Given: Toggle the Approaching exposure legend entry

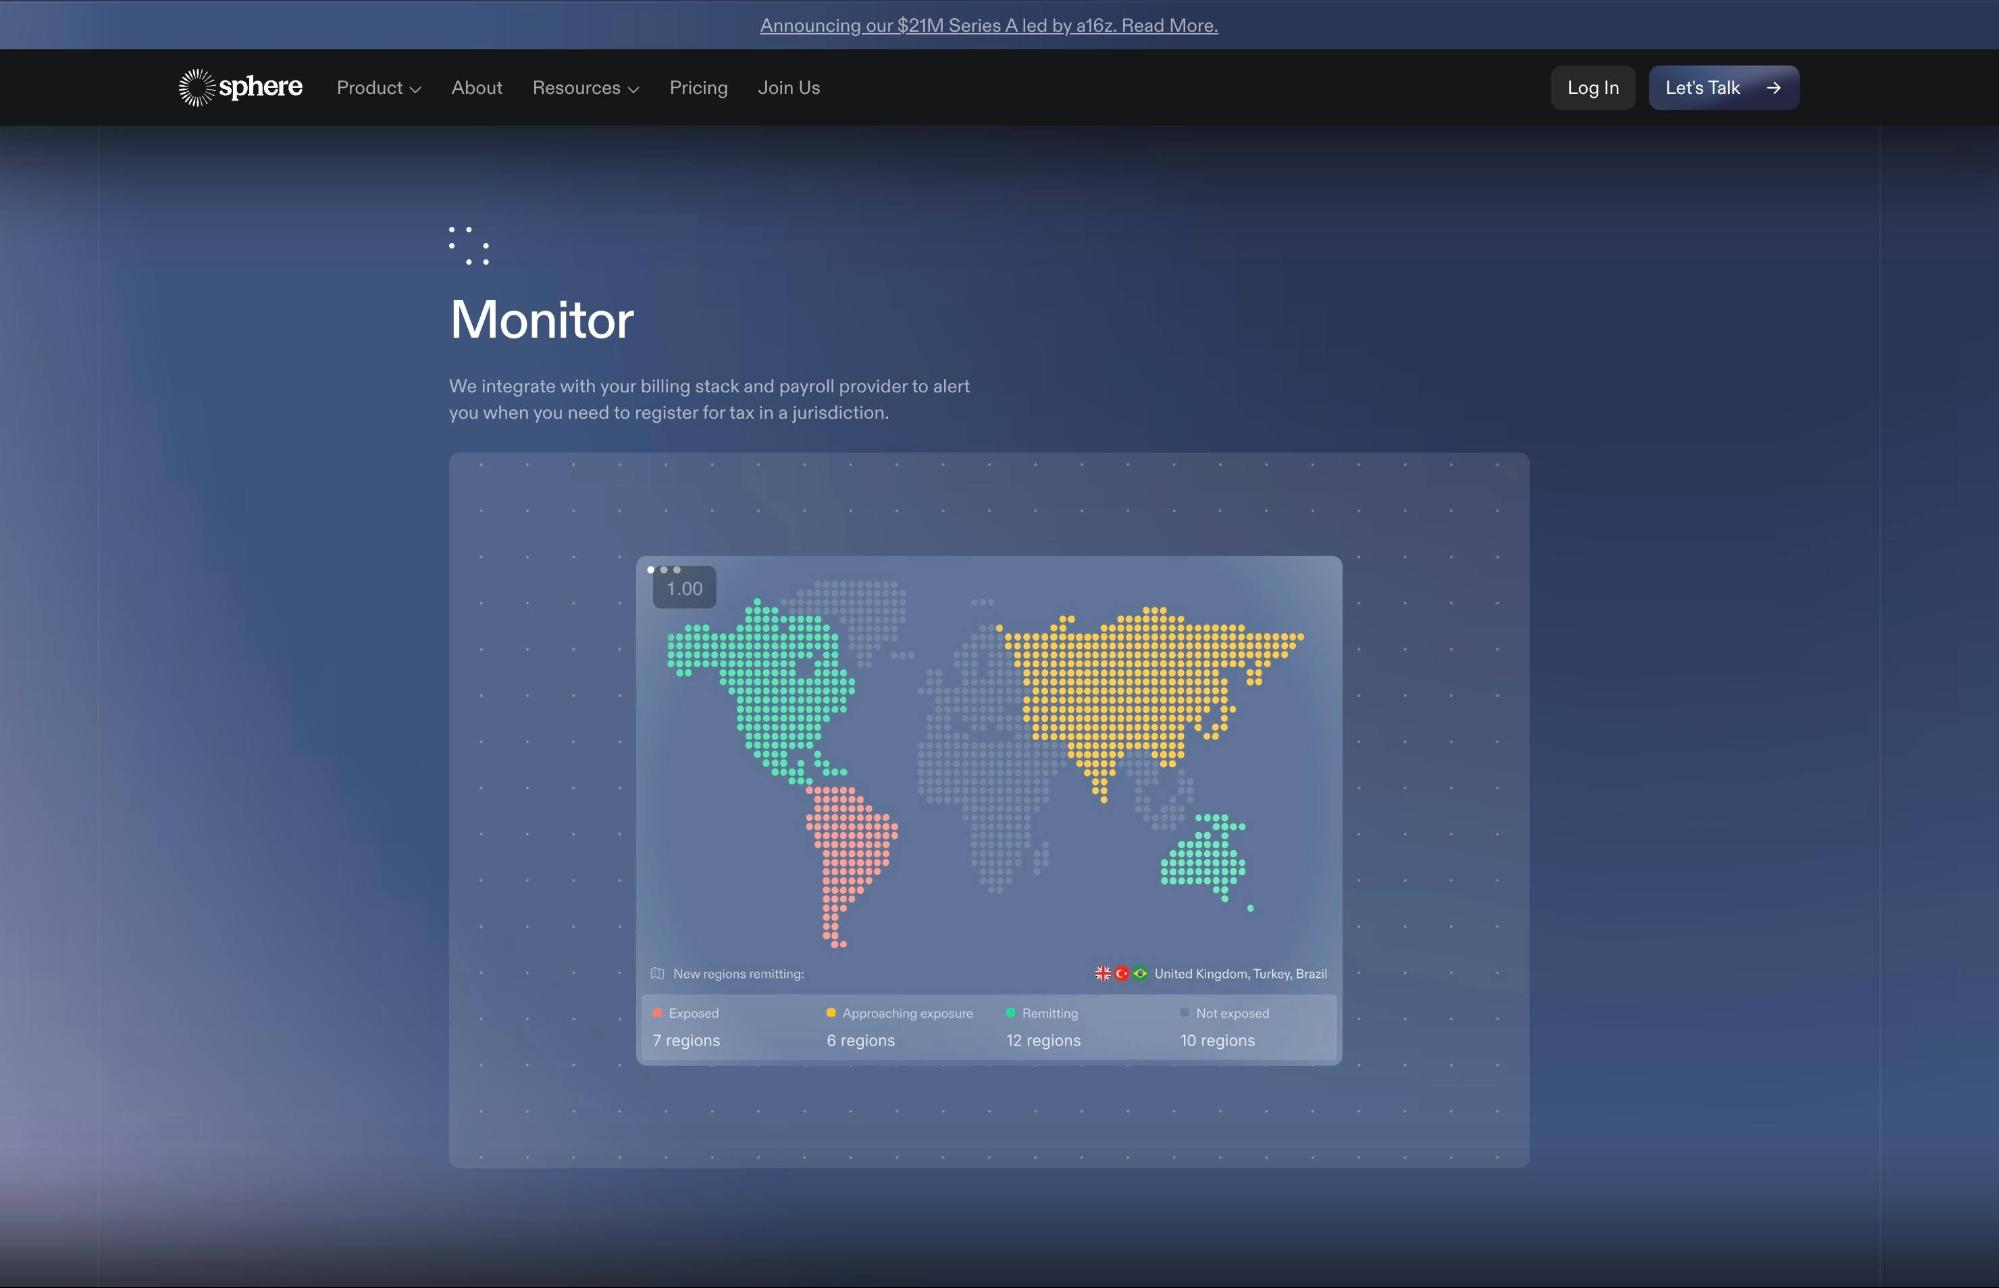Looking at the screenshot, I should click(x=898, y=1013).
